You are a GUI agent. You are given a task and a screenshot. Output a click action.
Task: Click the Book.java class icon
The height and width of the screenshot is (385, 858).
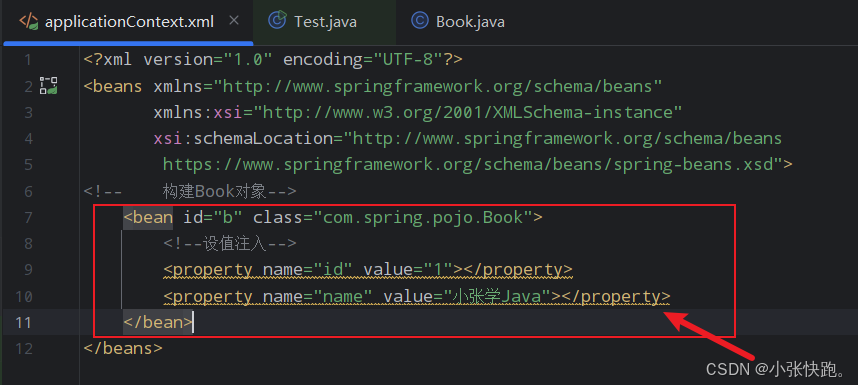pyautogui.click(x=419, y=21)
